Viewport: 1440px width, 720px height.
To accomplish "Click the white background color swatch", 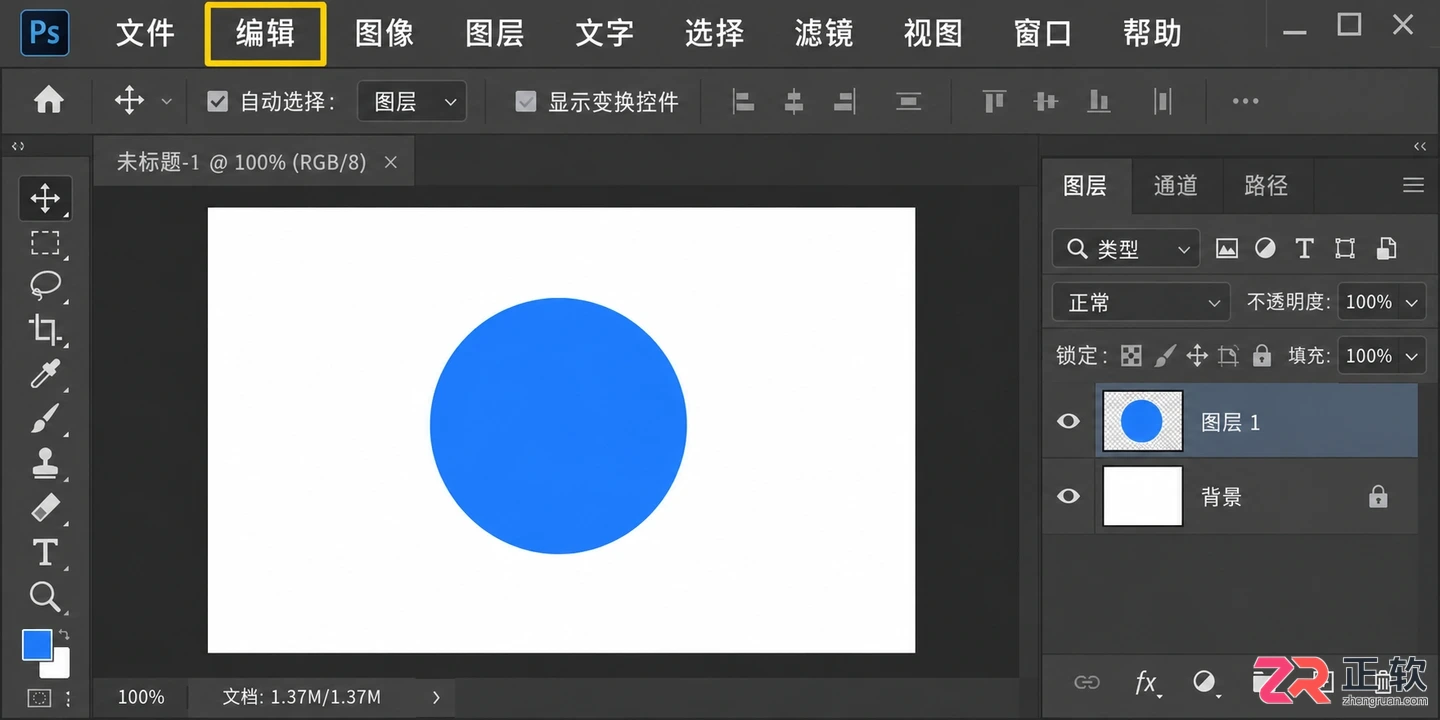I will click(x=59, y=666).
